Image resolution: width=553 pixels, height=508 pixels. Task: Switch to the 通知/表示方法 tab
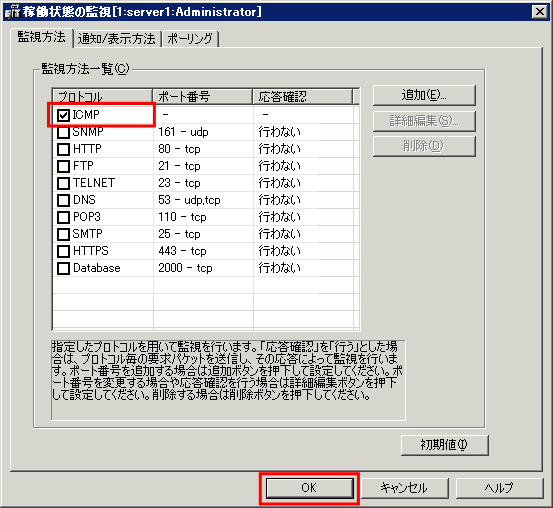pyautogui.click(x=117, y=39)
